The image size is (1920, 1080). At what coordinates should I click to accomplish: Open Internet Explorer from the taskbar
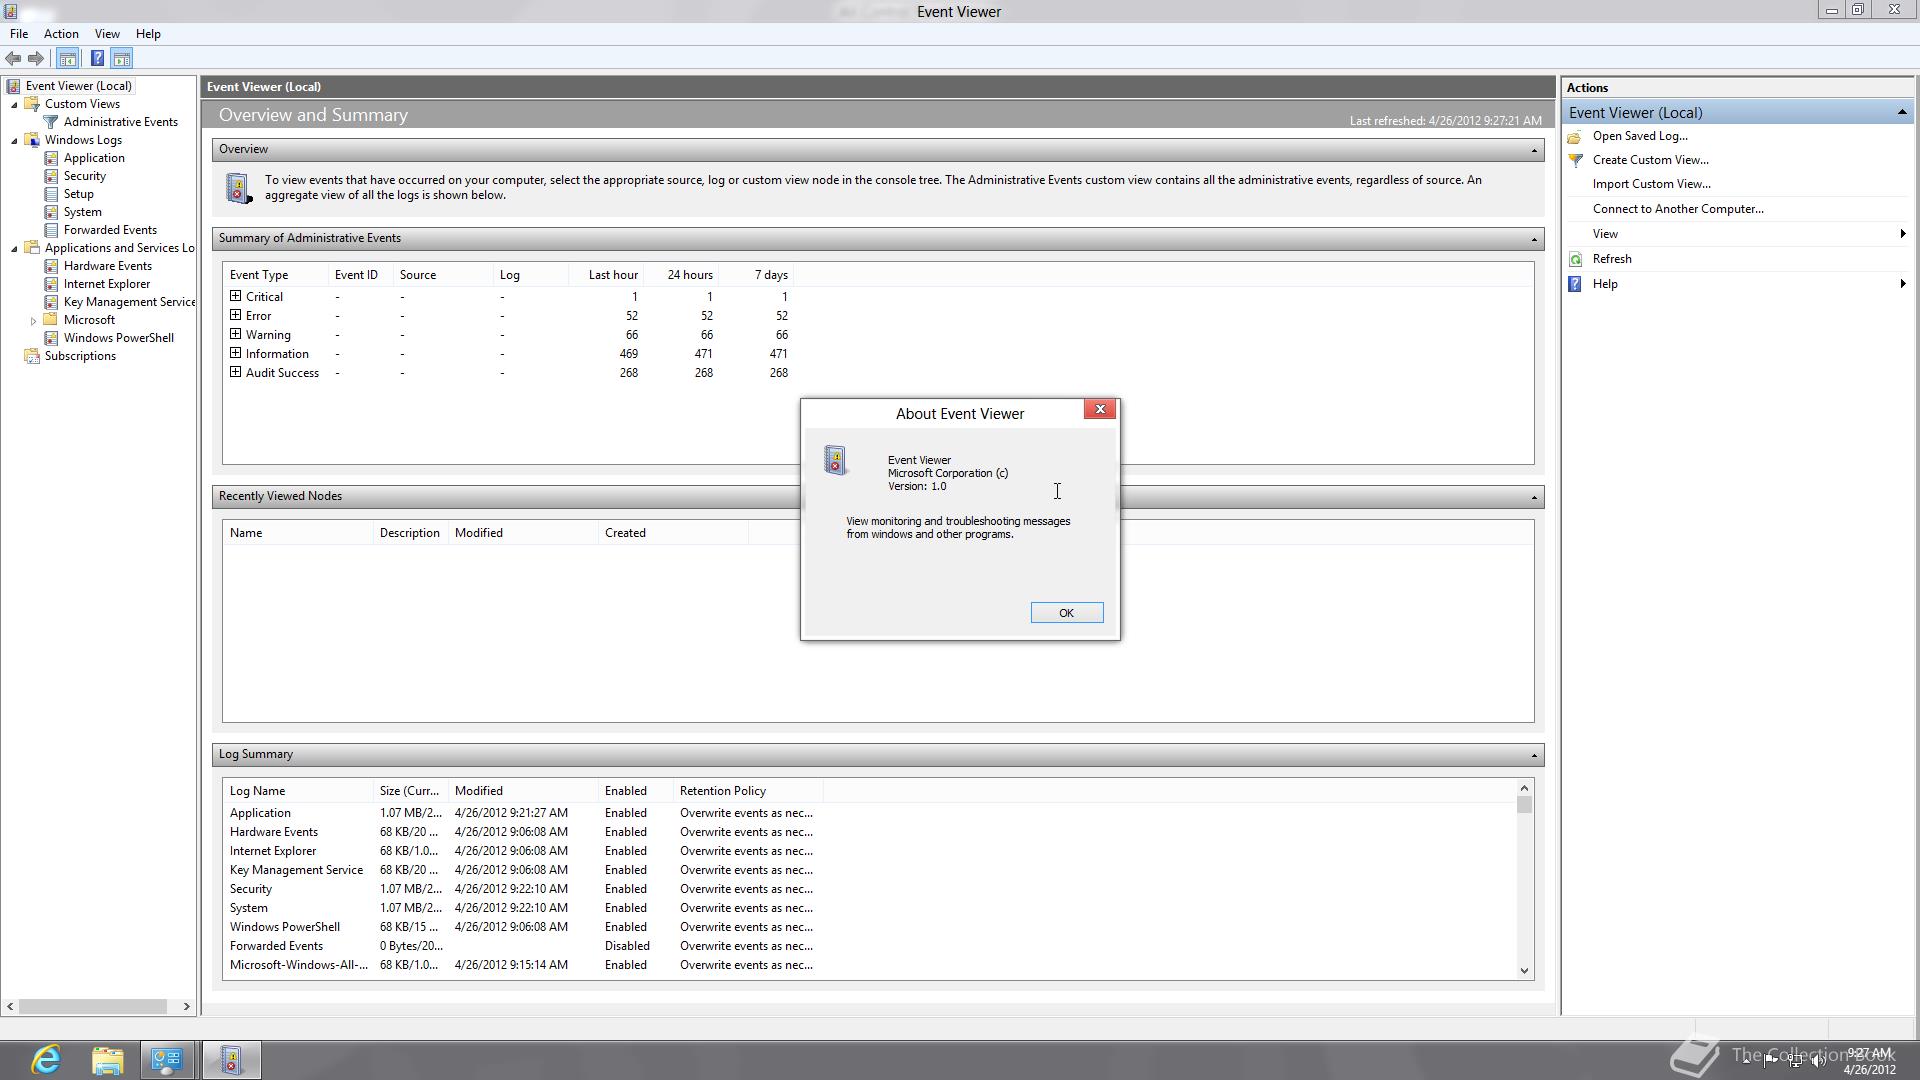click(x=46, y=1060)
